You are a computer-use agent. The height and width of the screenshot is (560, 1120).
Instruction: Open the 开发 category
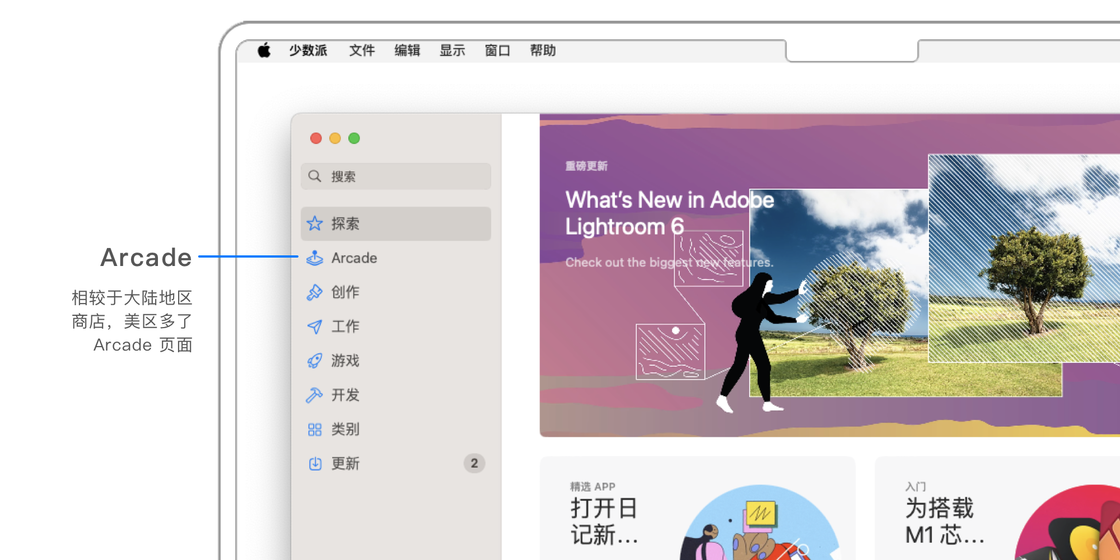(x=396, y=395)
